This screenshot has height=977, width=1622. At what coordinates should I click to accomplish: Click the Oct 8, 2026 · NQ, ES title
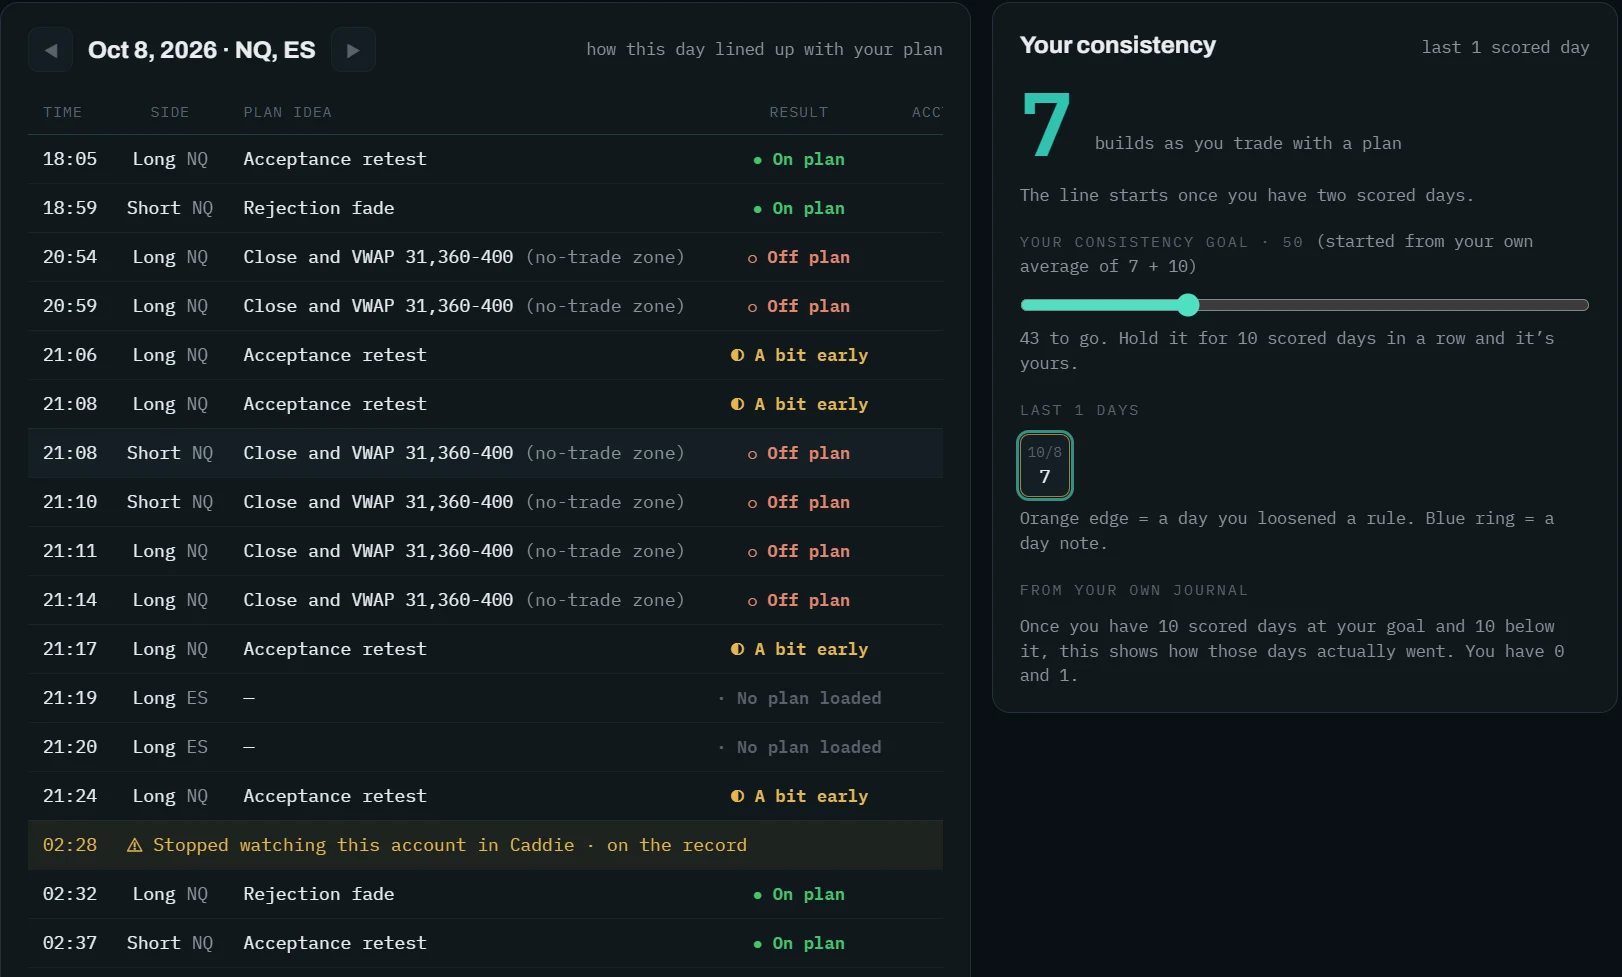(202, 50)
